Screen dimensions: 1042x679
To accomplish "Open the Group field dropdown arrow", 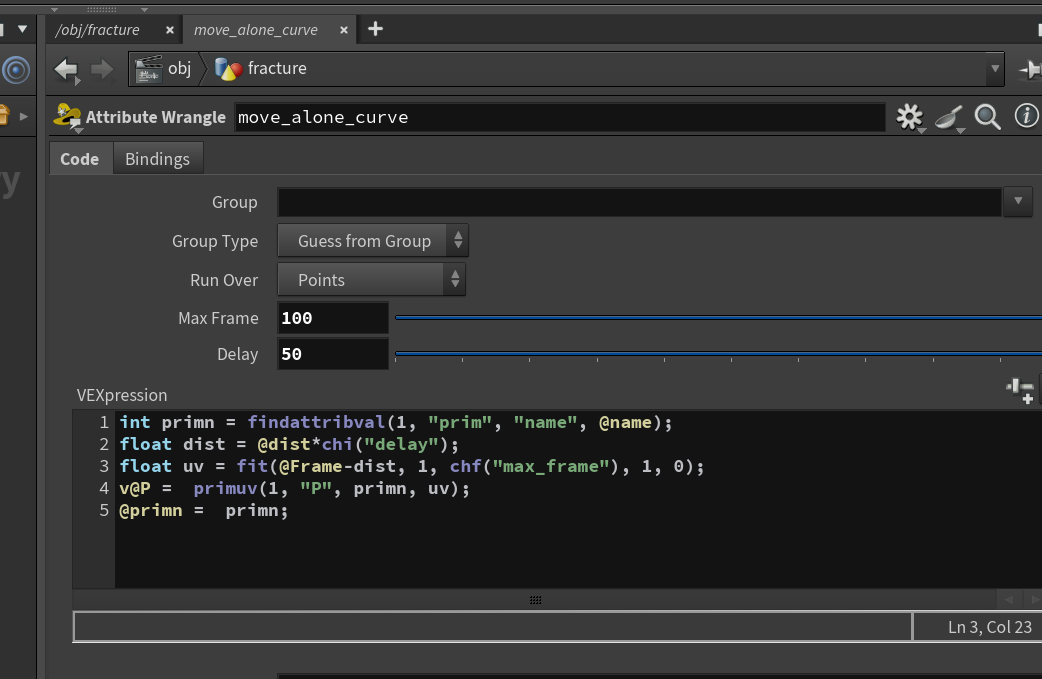I will [1018, 201].
